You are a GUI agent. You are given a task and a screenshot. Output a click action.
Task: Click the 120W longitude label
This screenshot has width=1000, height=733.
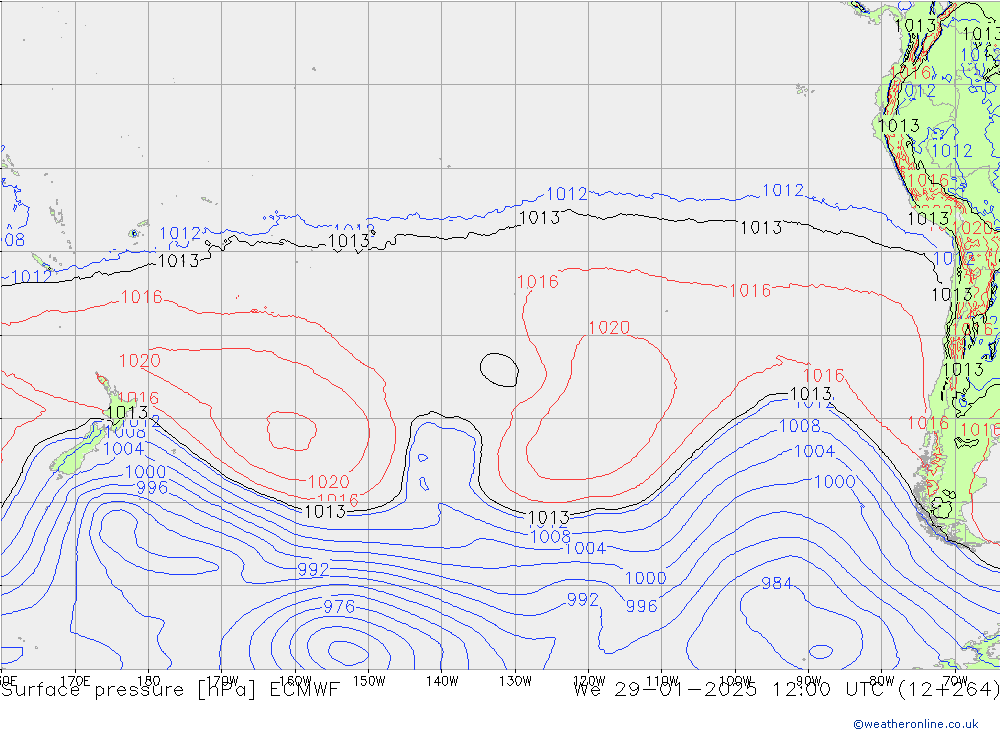coord(588,680)
